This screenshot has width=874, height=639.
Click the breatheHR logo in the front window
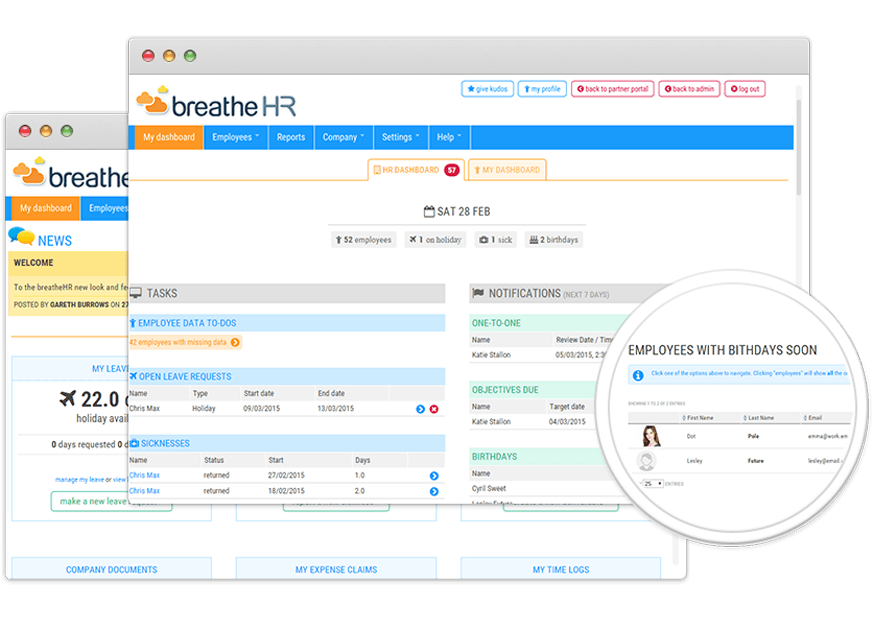tap(216, 103)
